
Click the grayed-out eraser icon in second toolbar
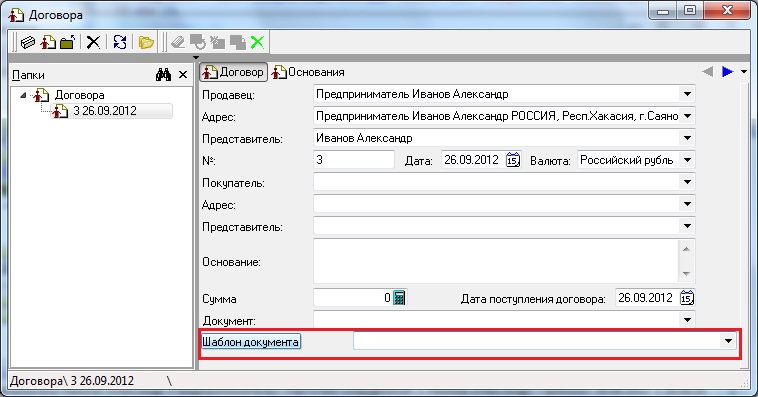coord(178,43)
